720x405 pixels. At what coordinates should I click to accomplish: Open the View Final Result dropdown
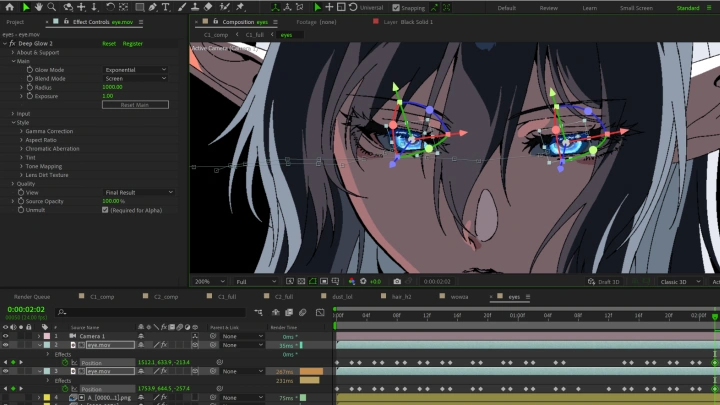coord(138,192)
